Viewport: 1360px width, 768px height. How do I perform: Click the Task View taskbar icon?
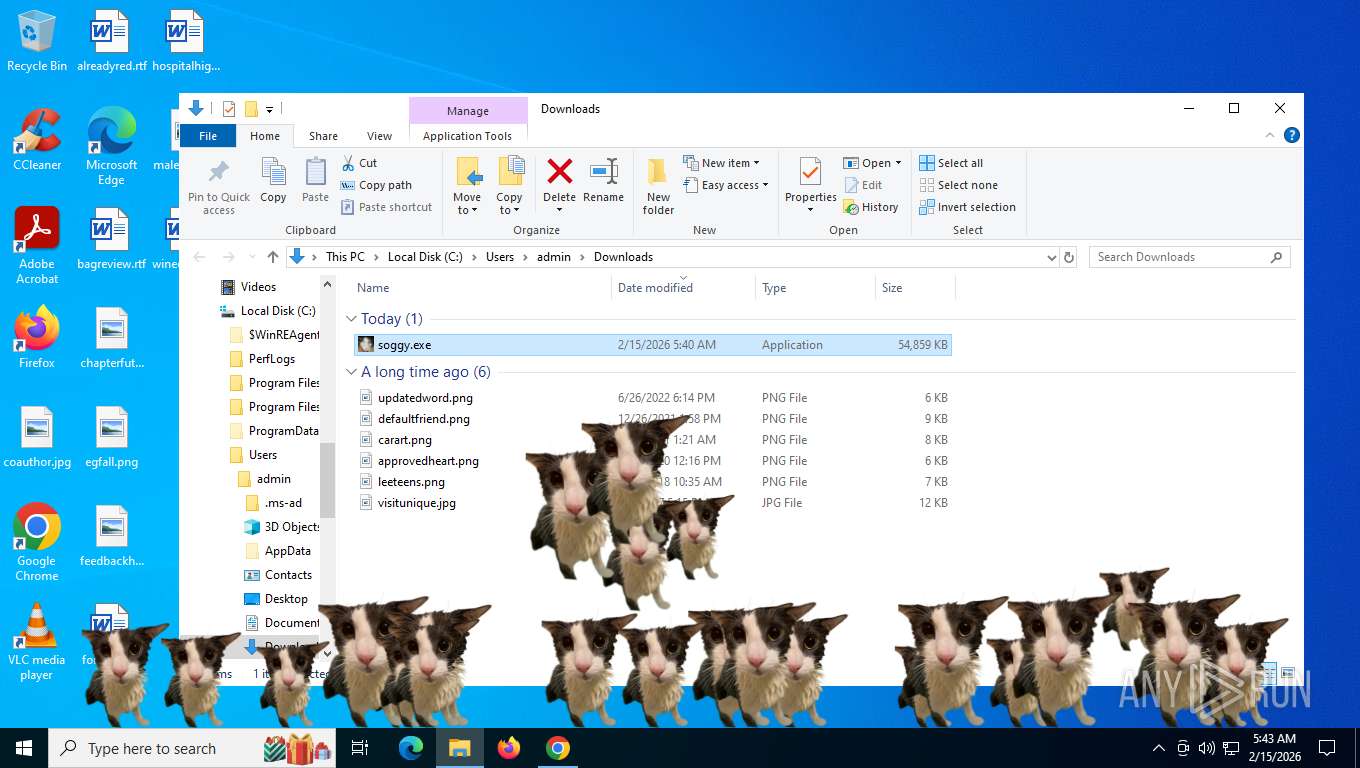(x=360, y=748)
